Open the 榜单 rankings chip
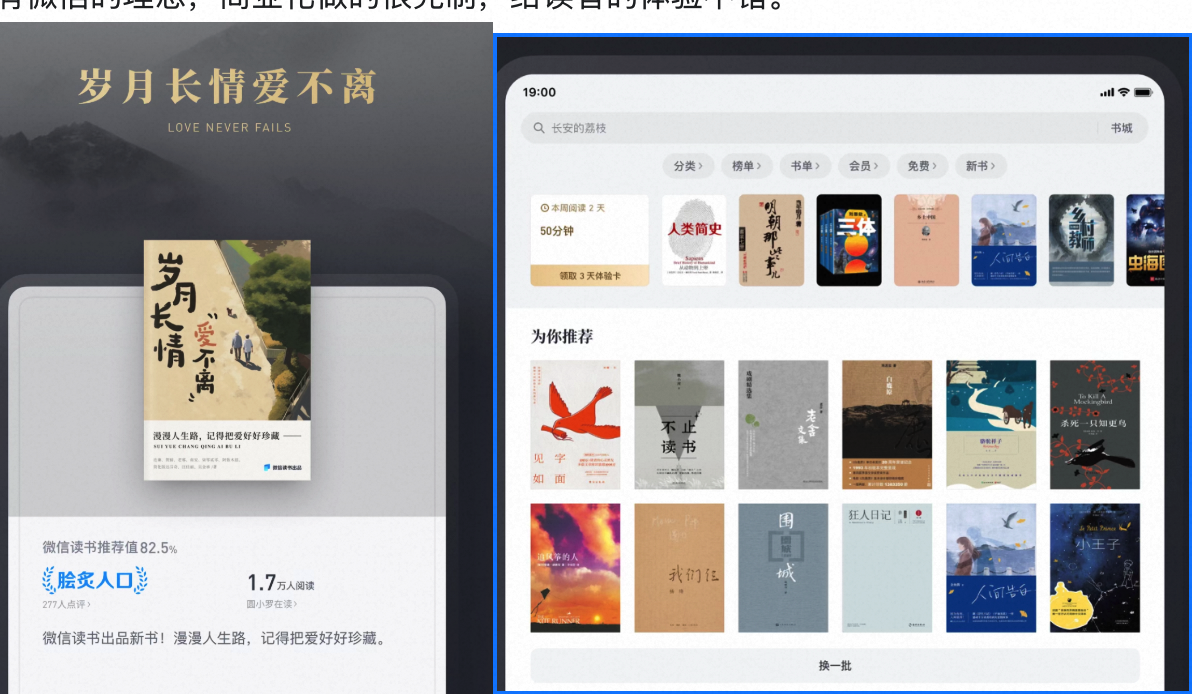Image resolution: width=1192 pixels, height=694 pixels. click(747, 166)
